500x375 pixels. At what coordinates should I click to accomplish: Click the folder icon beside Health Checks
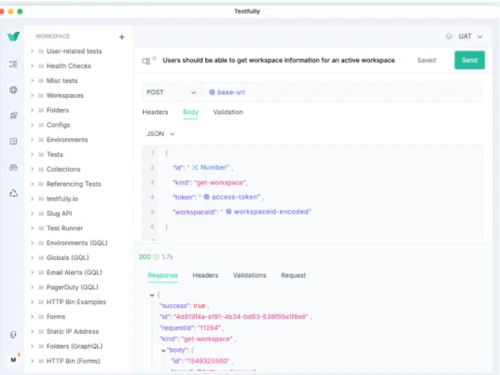click(41, 66)
